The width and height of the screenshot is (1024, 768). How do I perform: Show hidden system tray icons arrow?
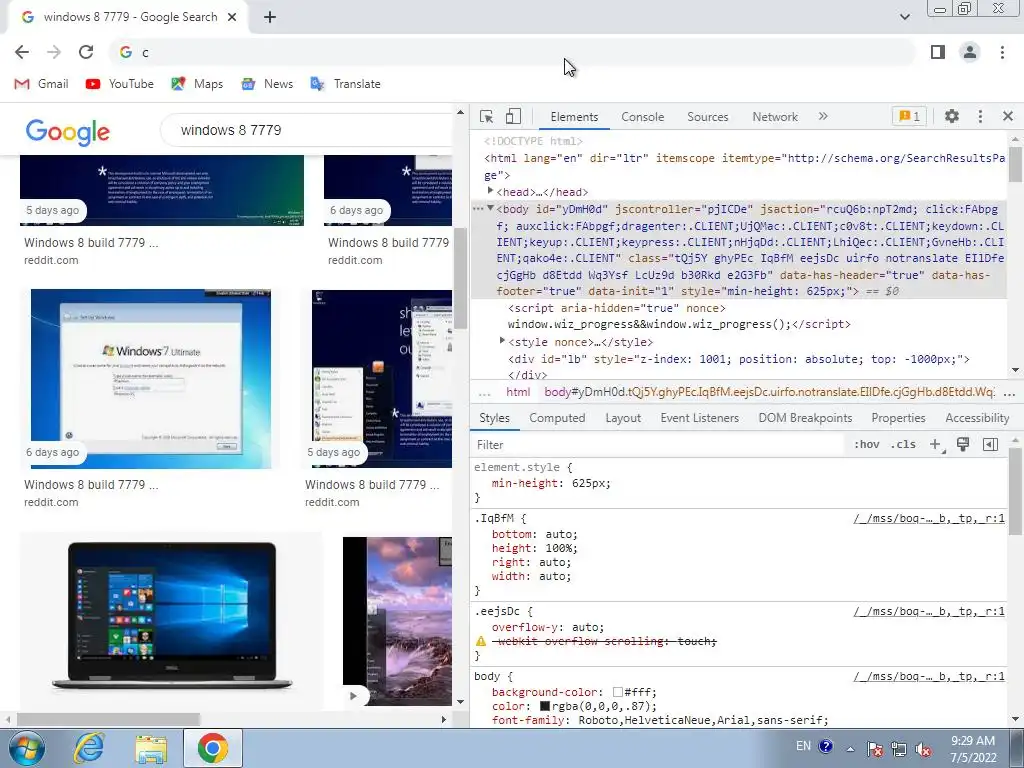850,749
